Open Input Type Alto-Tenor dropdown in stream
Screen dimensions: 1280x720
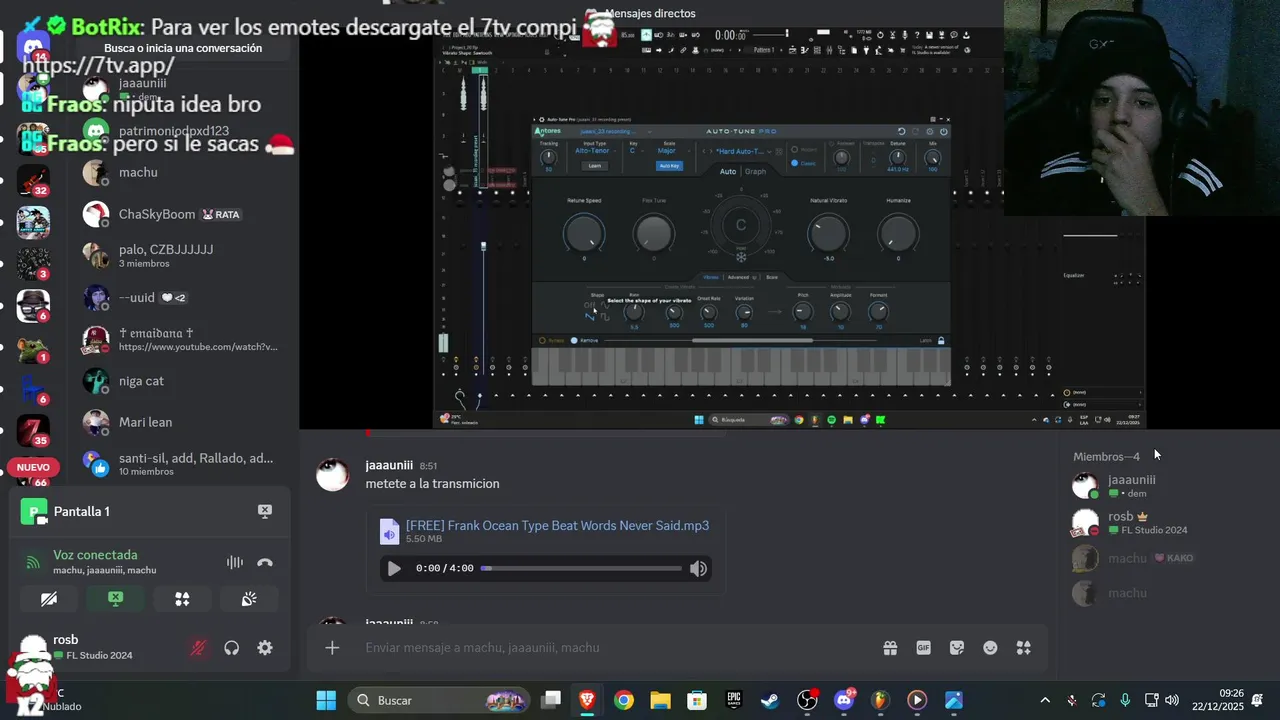594,151
